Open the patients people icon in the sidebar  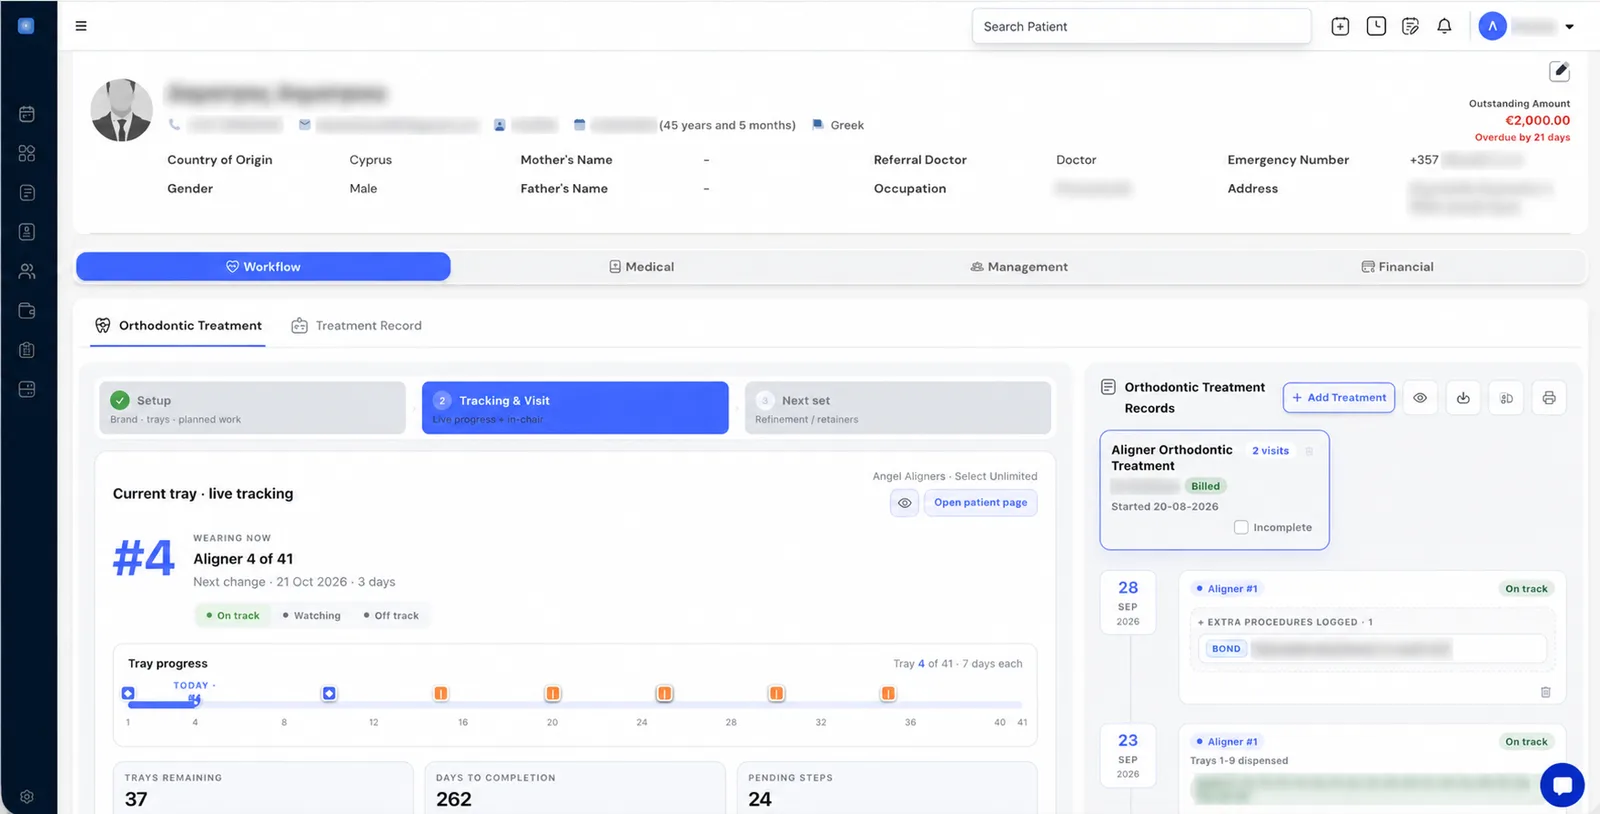coord(27,271)
